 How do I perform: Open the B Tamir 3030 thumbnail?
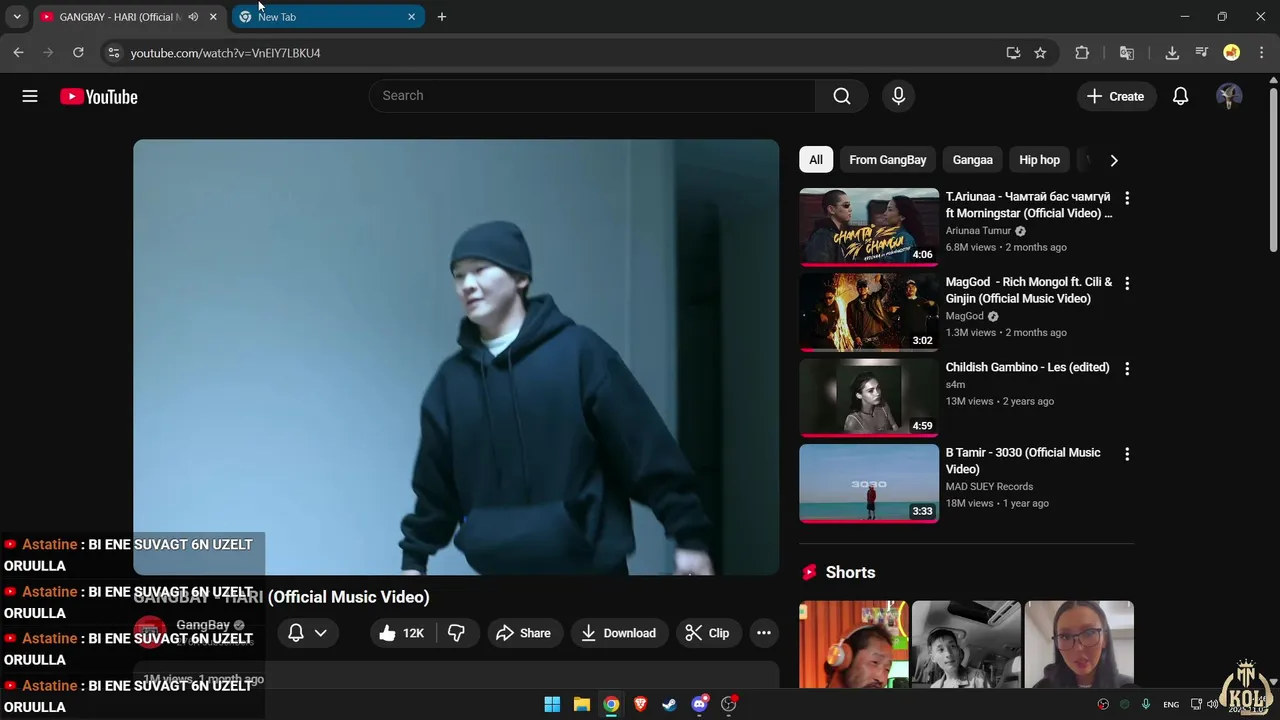pos(869,483)
